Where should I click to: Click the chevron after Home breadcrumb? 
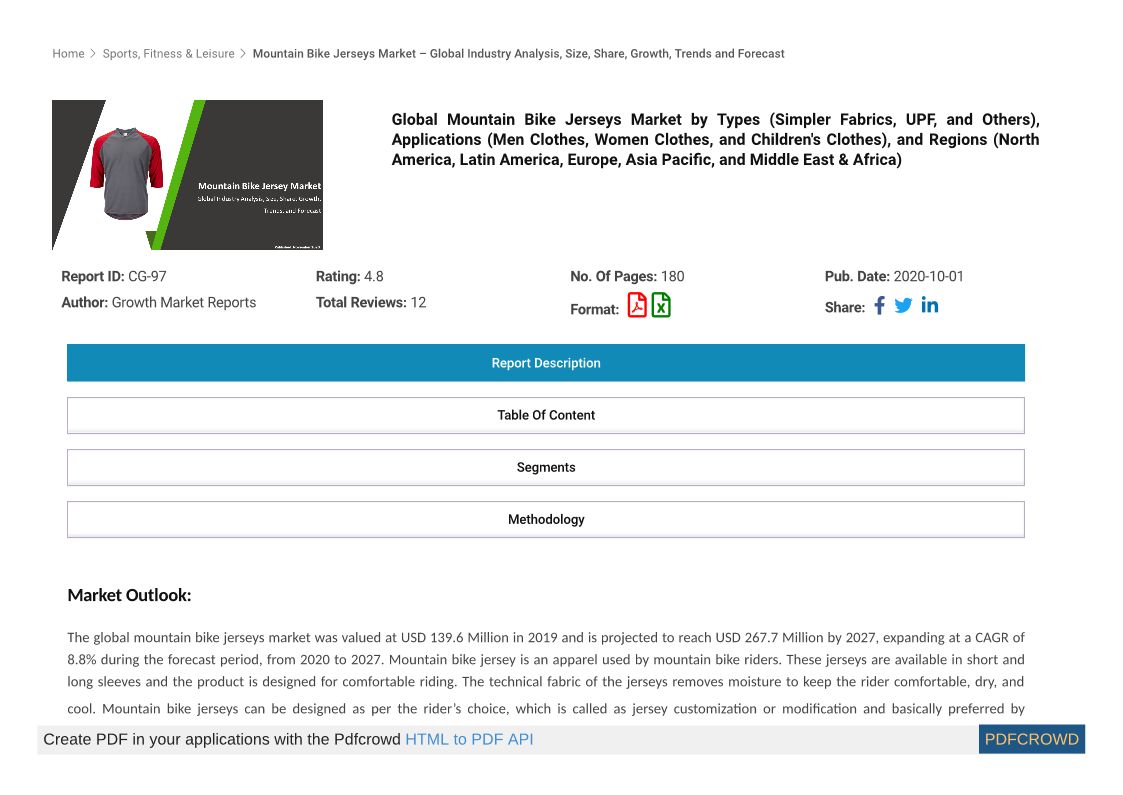click(x=93, y=54)
